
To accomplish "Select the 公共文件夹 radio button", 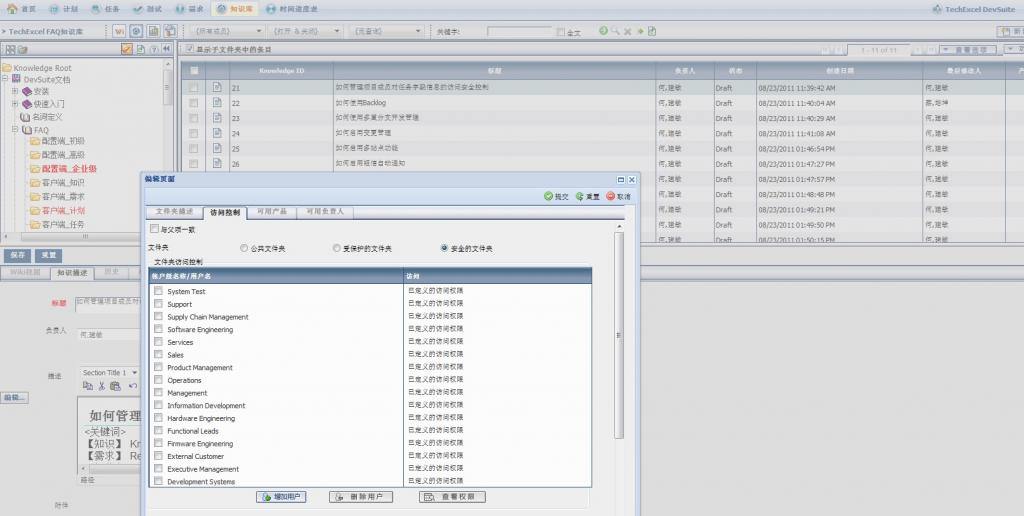I will click(x=245, y=247).
